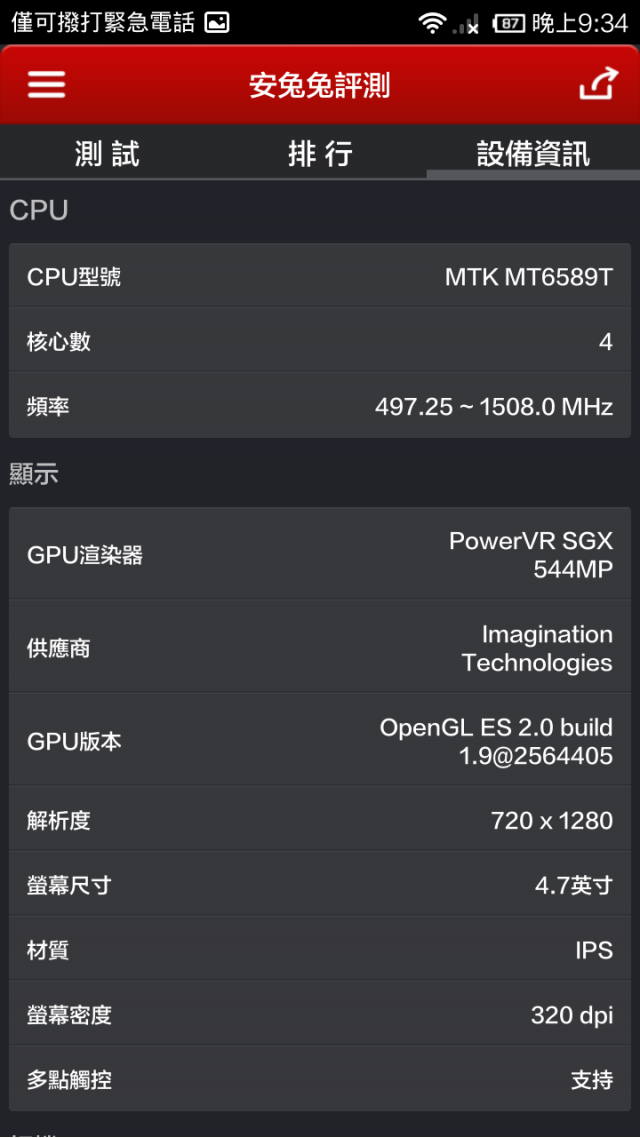
Task: Tap the battery indicator icon
Action: [x=509, y=23]
